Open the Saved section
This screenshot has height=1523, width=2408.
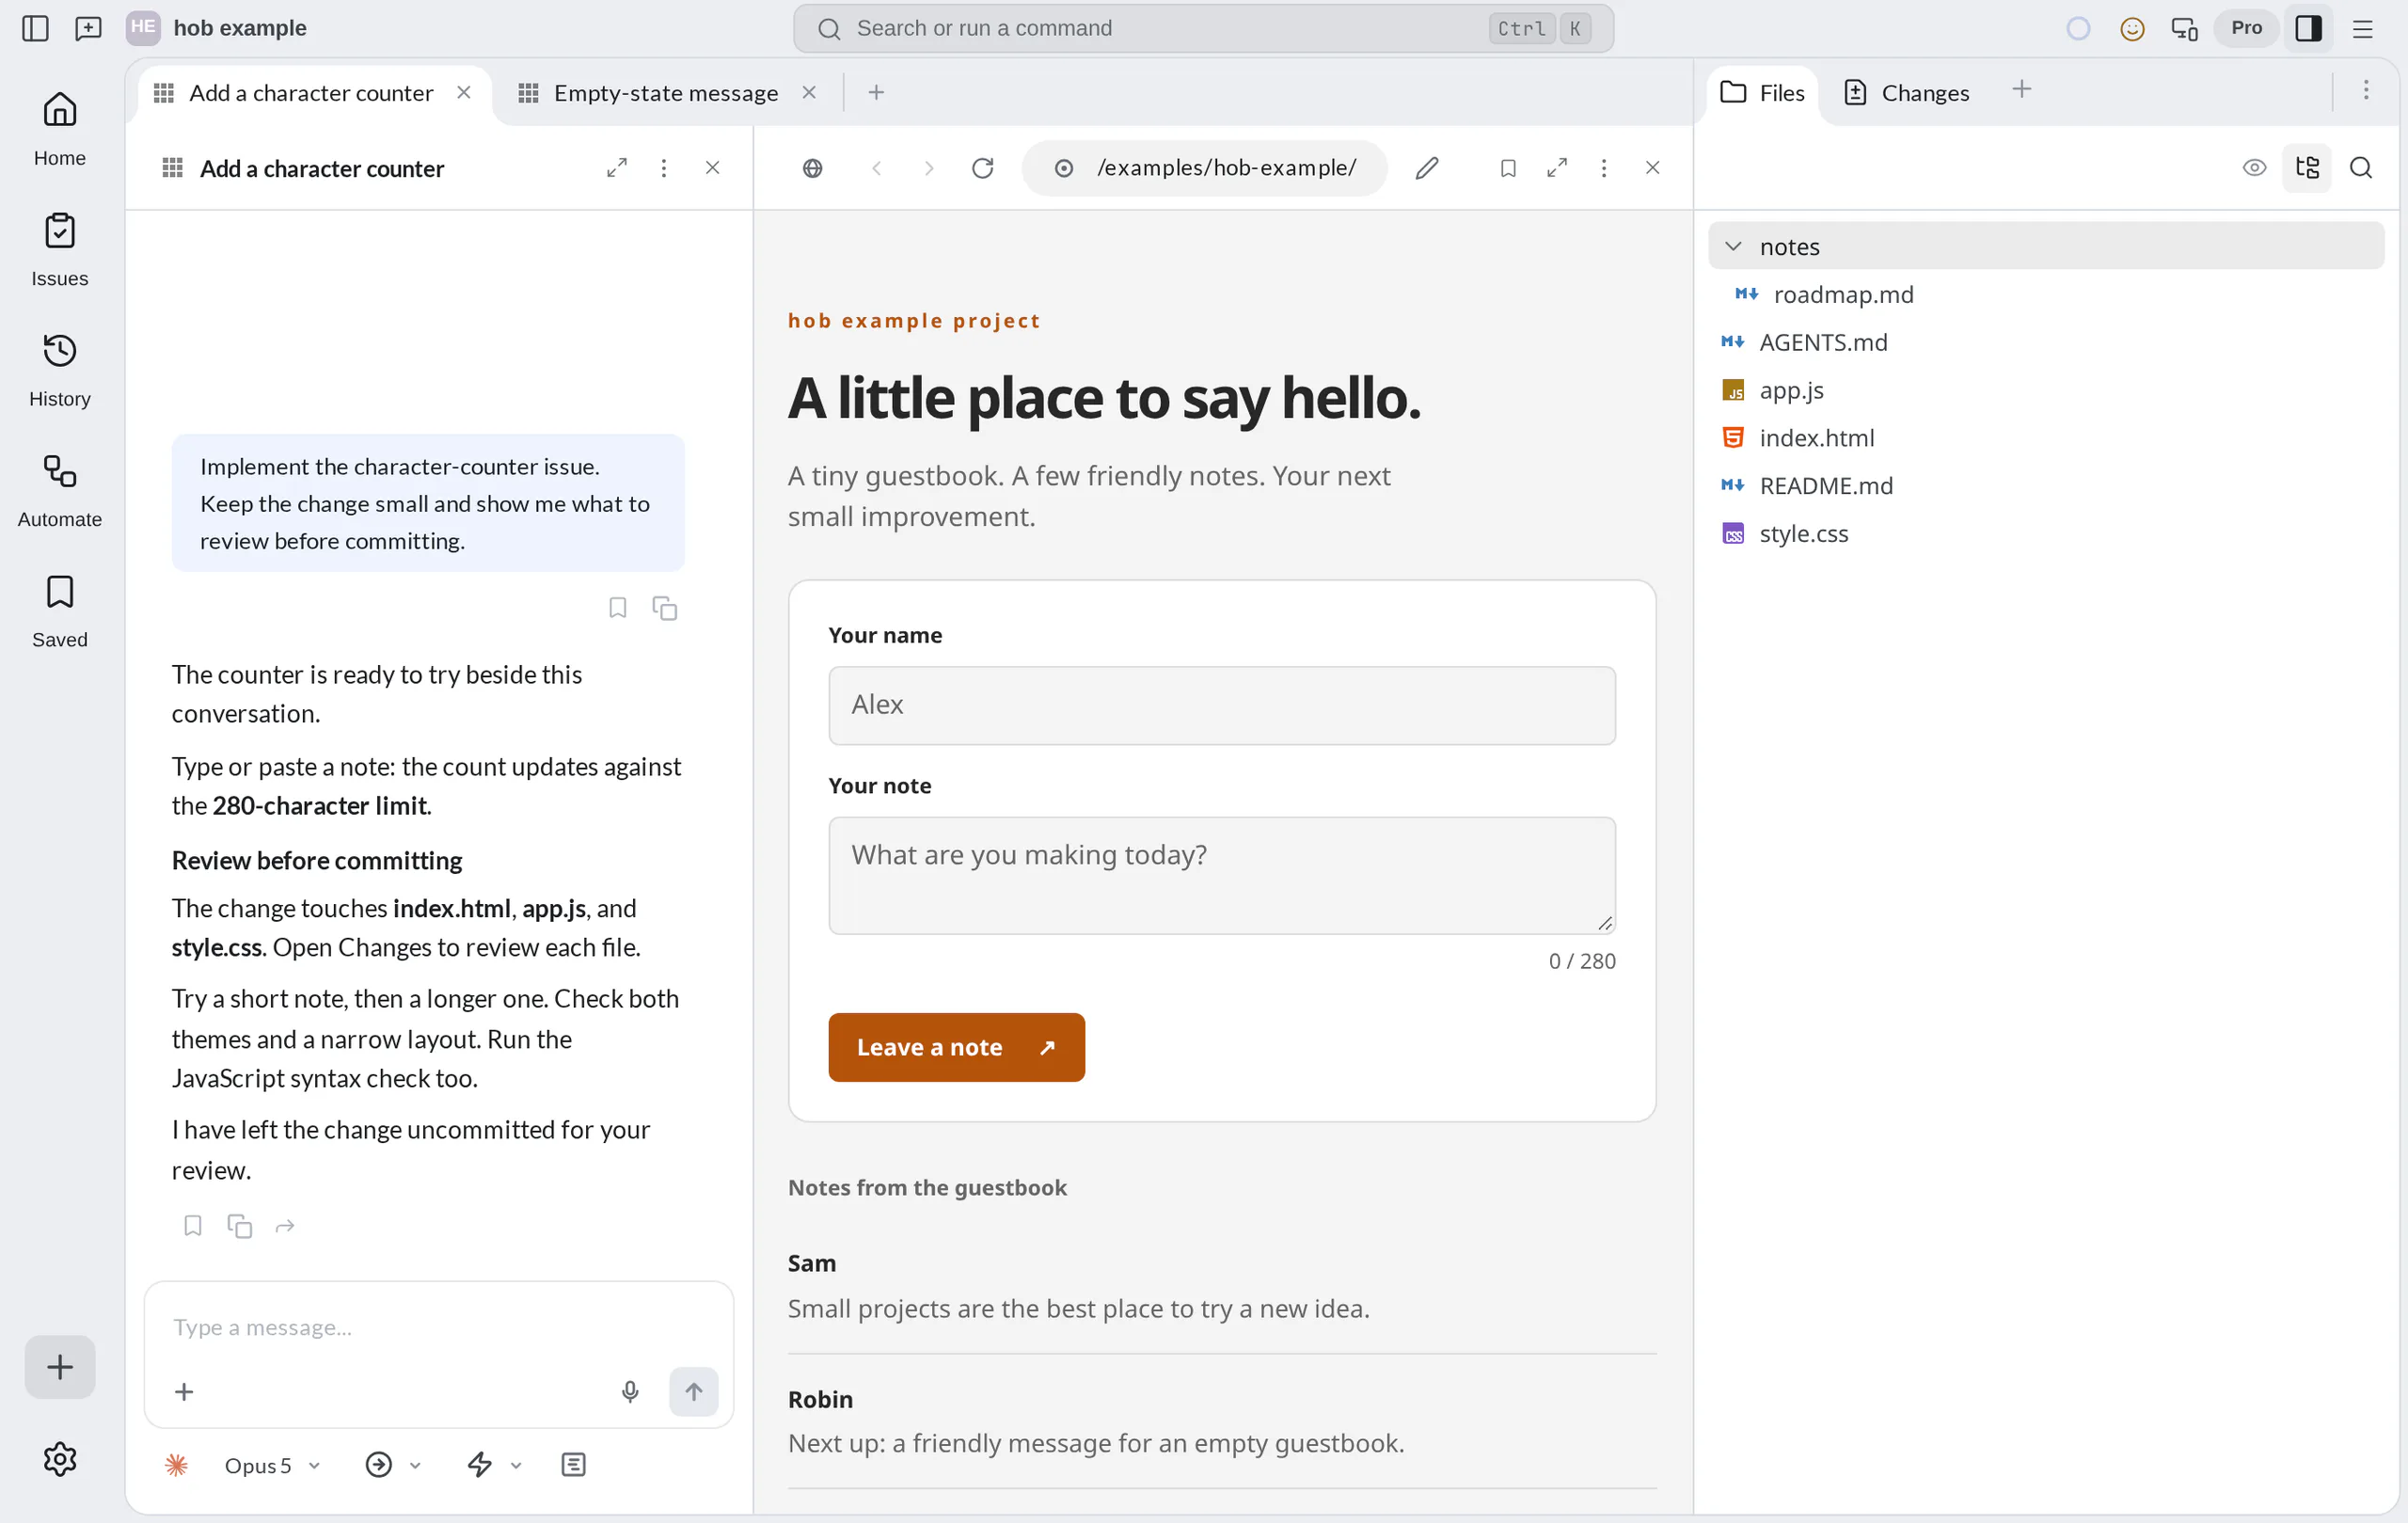pos(60,611)
